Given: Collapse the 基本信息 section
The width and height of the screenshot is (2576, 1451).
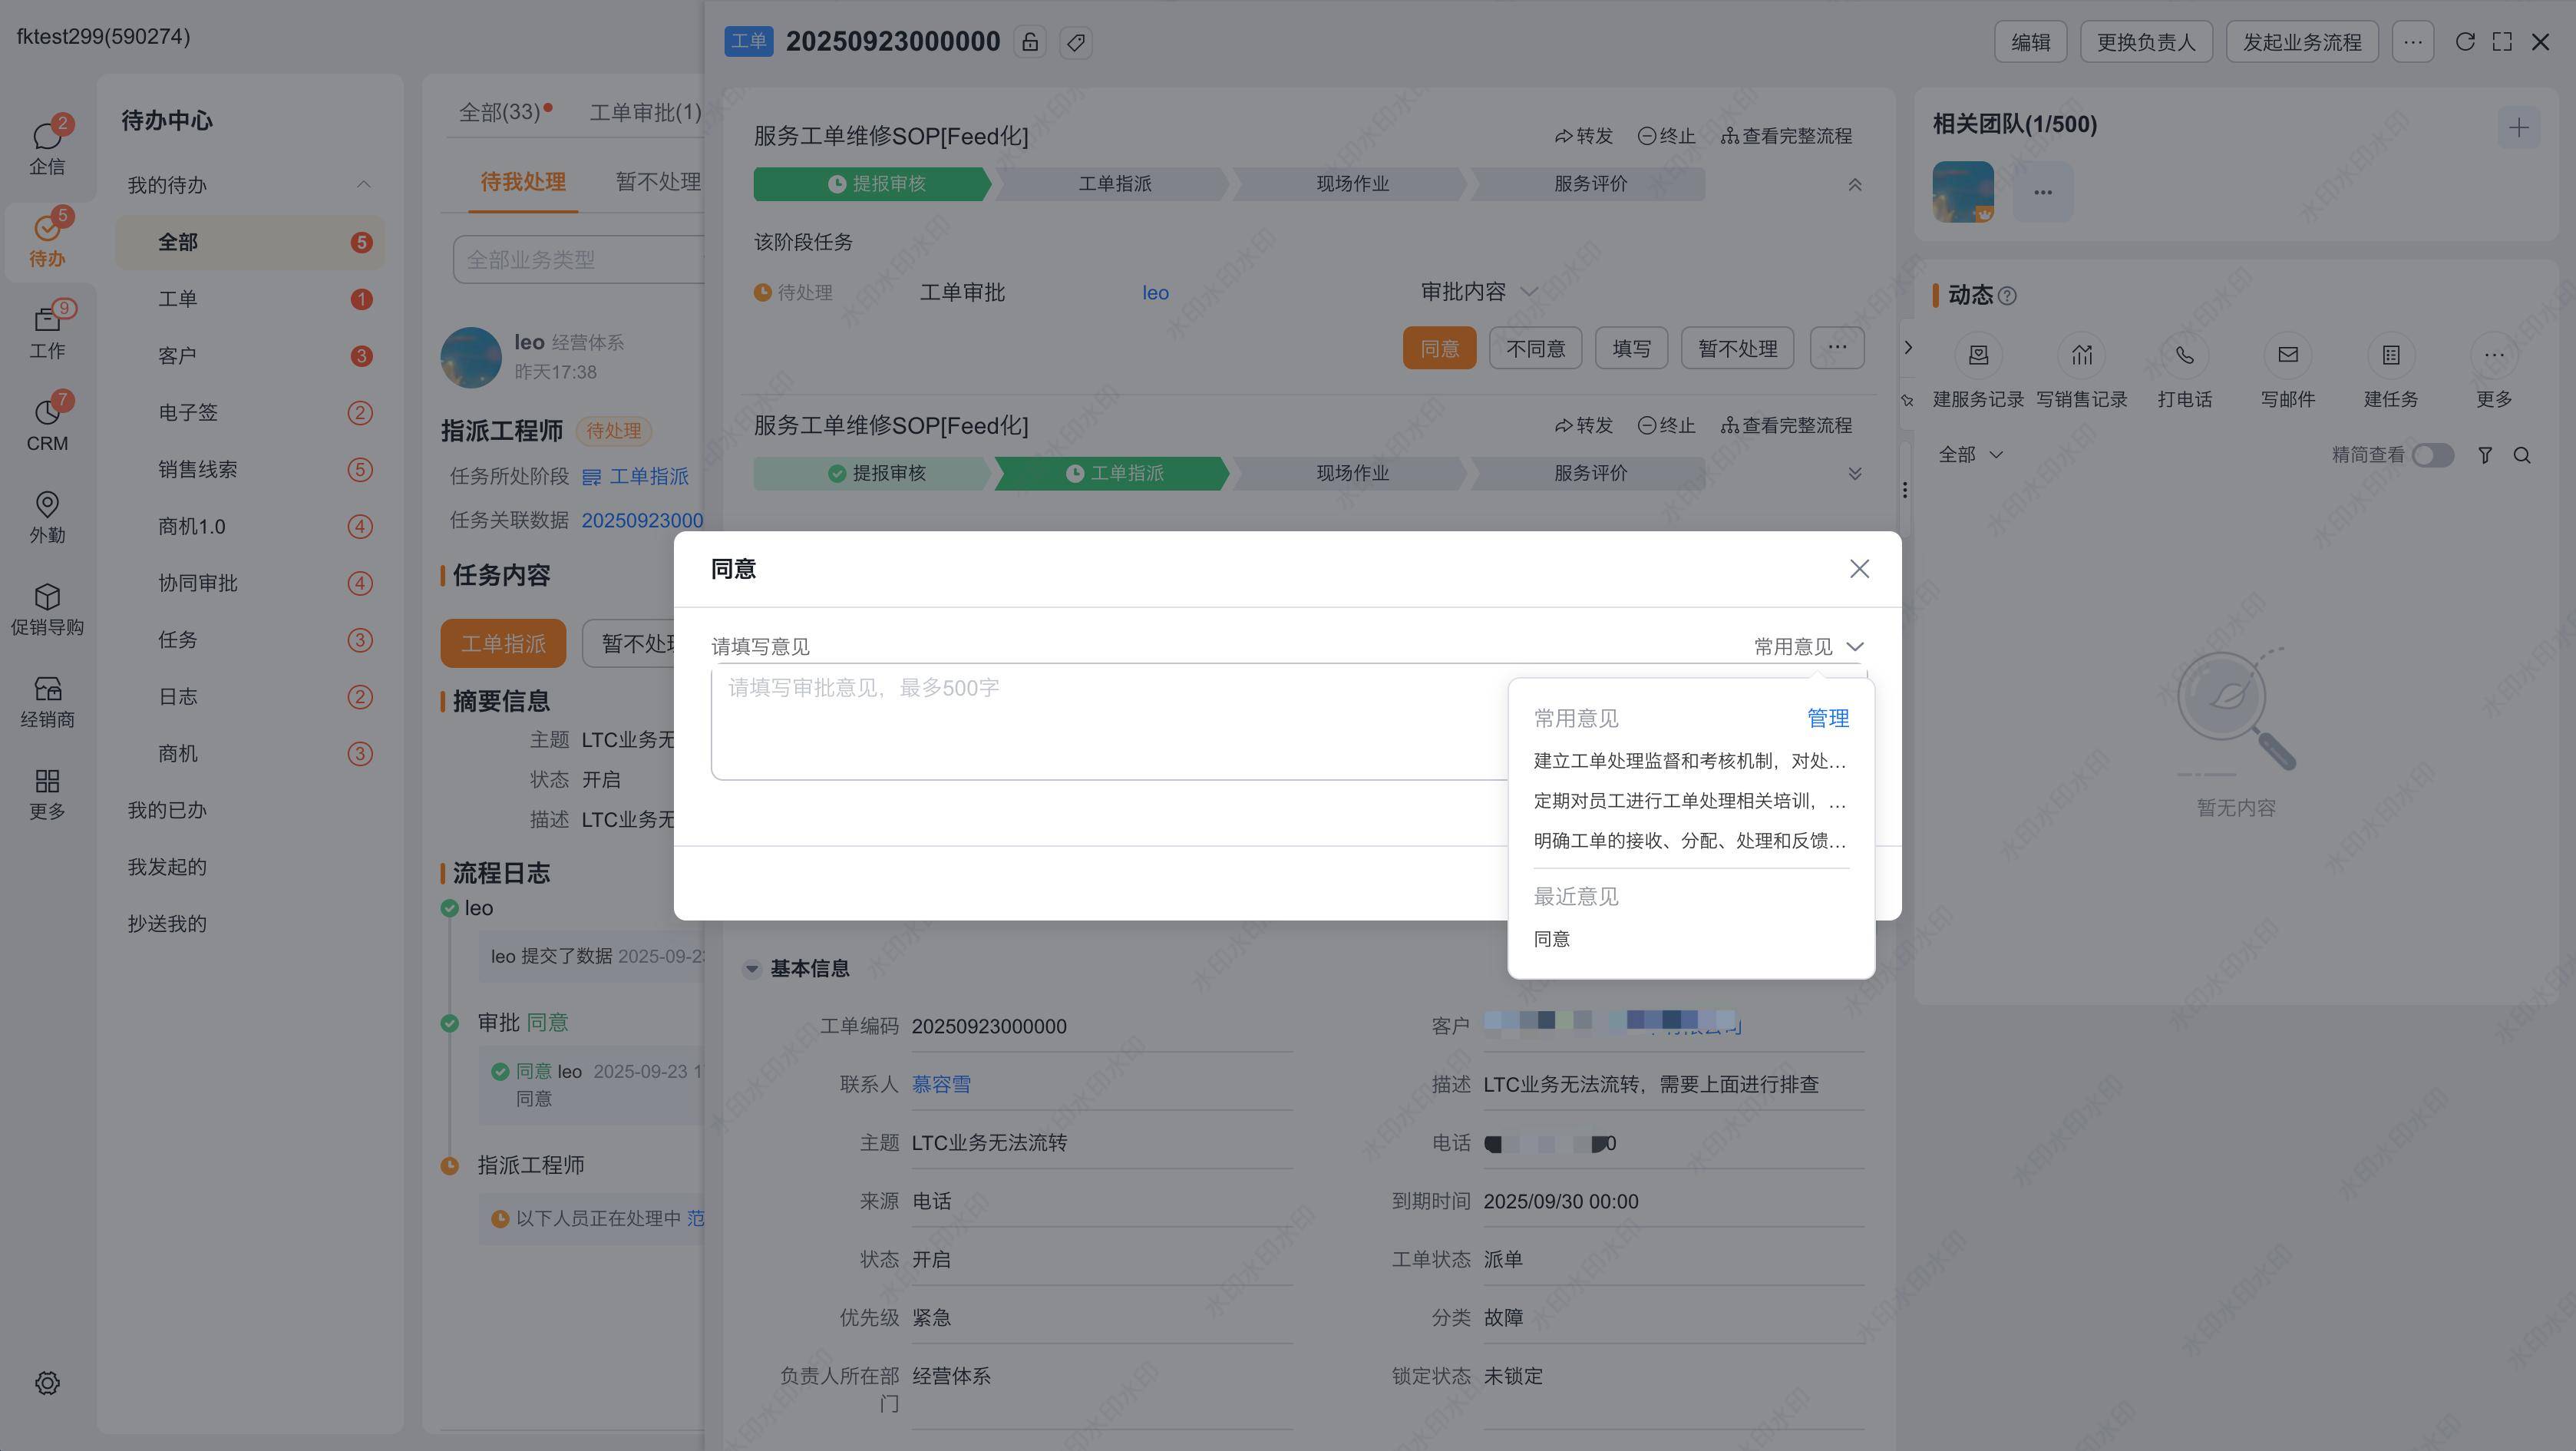Looking at the screenshot, I should point(752,969).
